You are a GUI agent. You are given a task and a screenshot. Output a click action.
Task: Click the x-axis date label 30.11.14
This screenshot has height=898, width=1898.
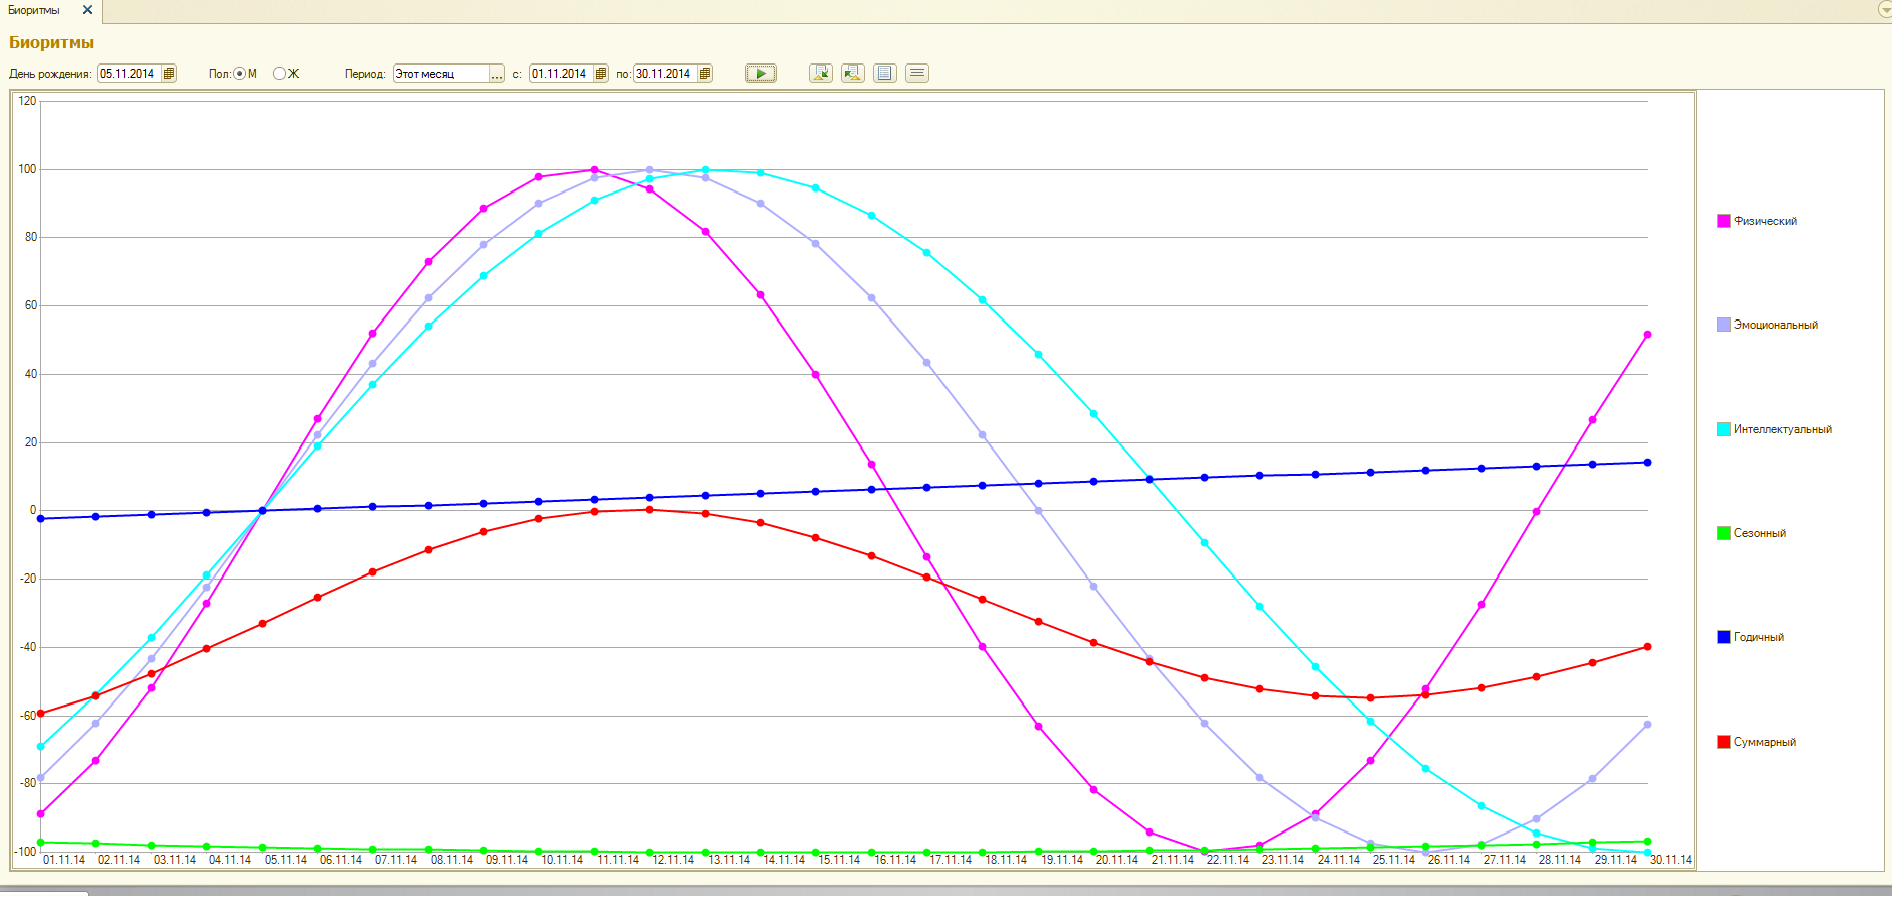[1671, 860]
